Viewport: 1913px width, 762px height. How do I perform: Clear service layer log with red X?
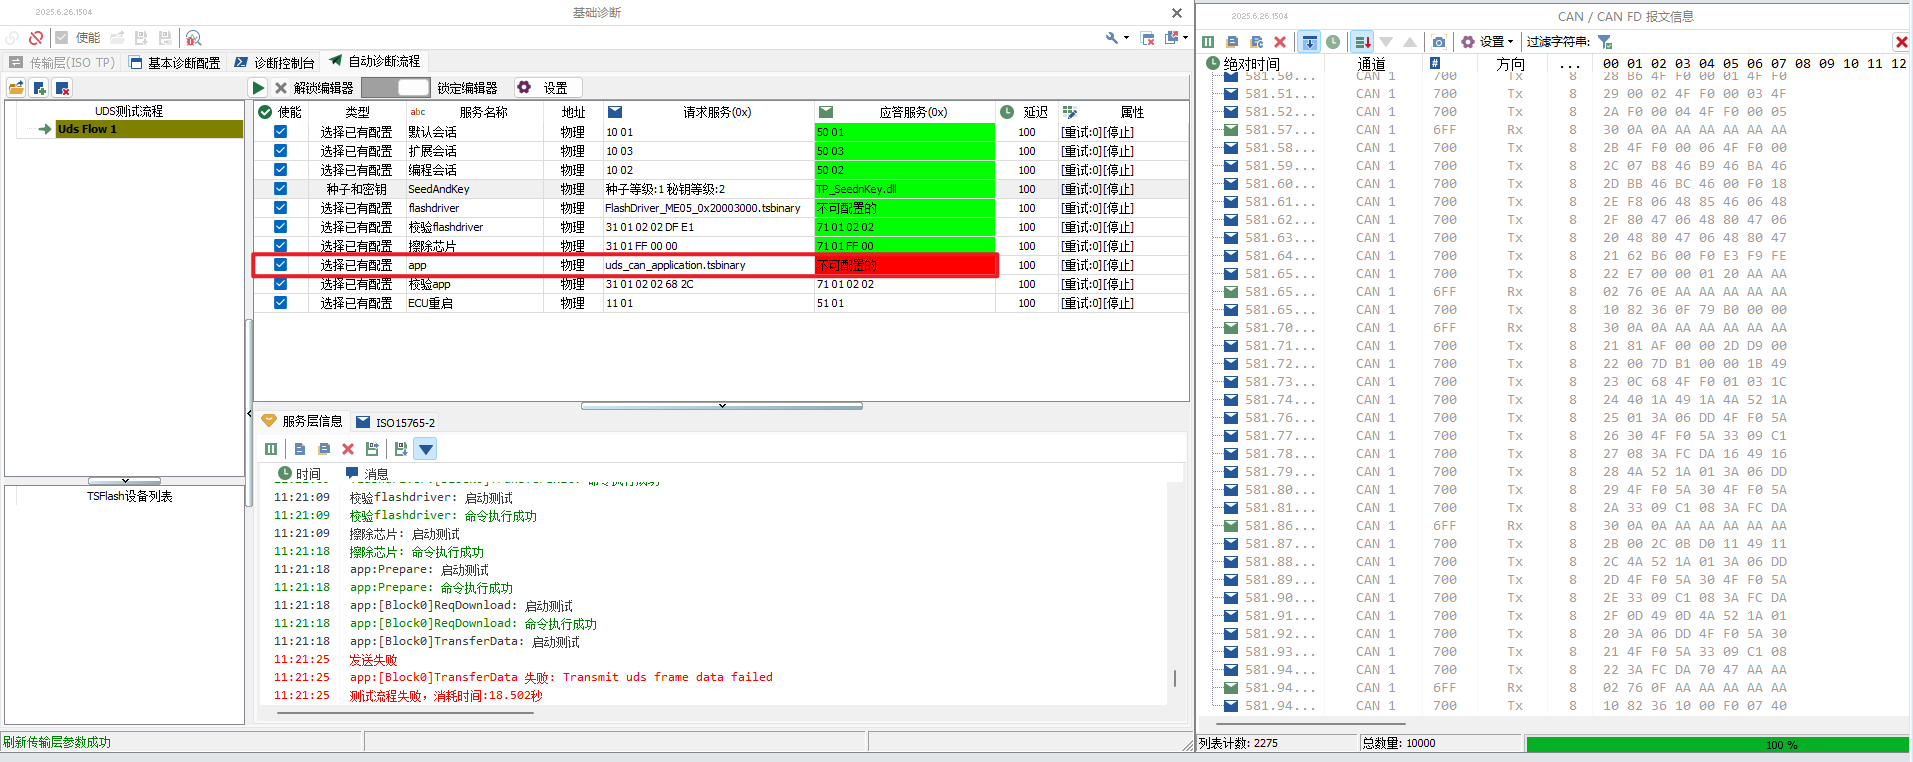348,449
